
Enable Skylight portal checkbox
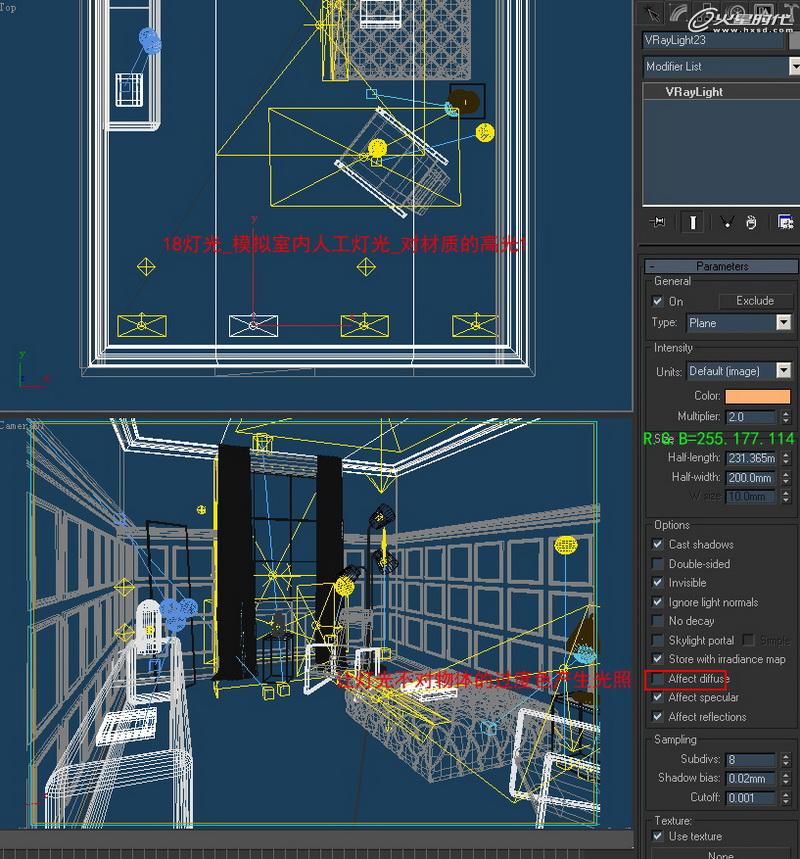coord(658,640)
